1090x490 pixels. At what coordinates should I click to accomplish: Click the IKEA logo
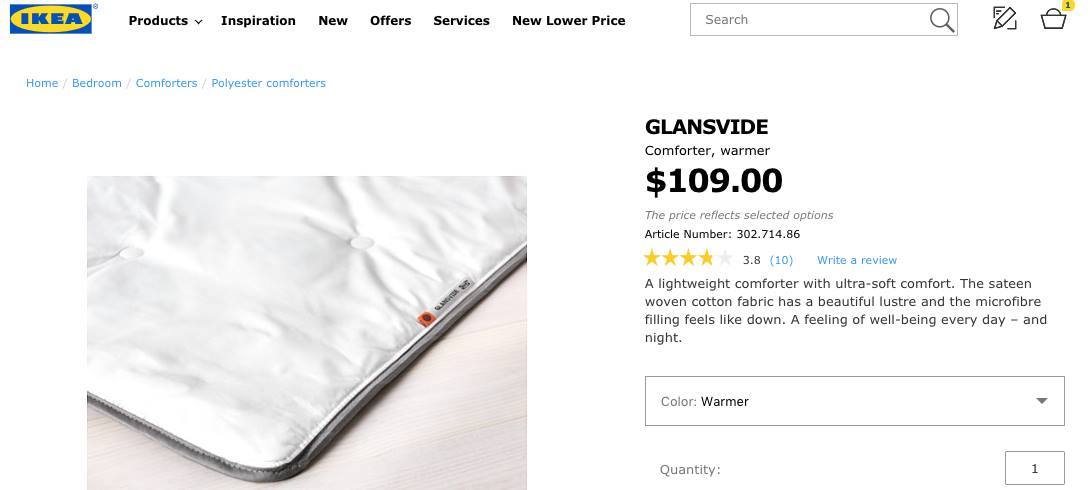coord(51,18)
